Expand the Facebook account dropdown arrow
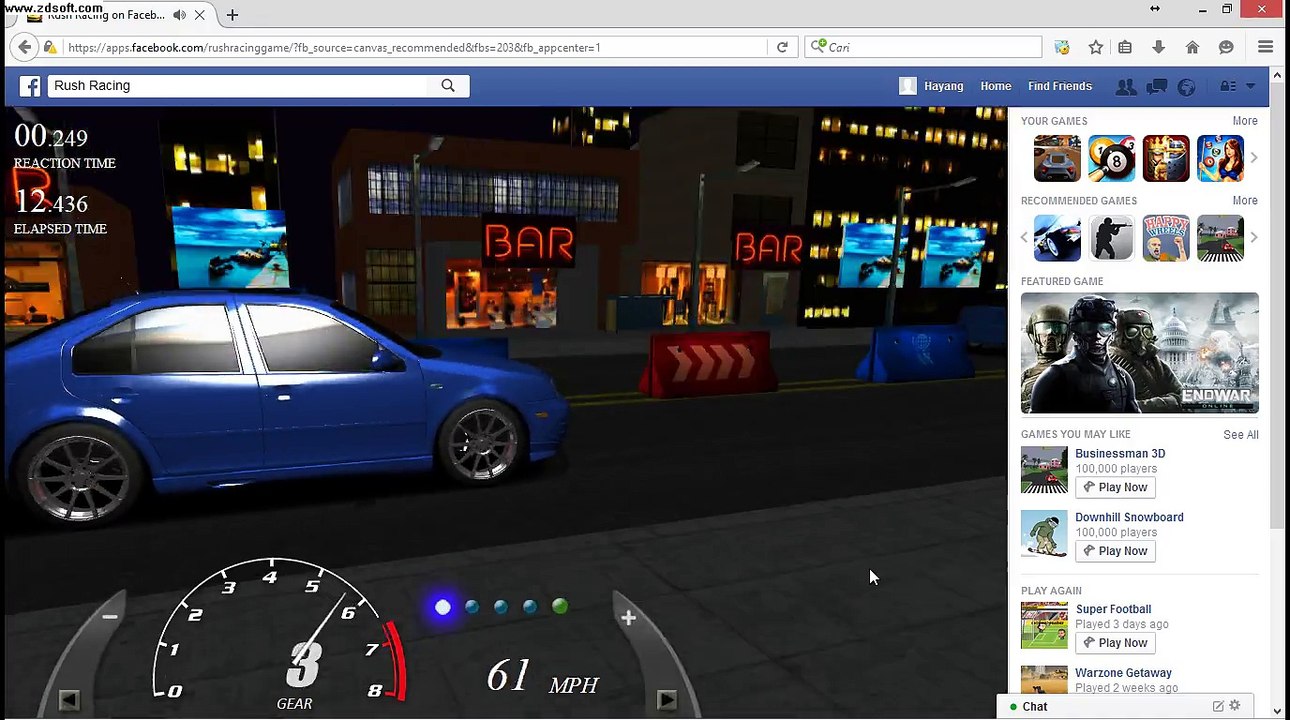 click(x=1250, y=86)
